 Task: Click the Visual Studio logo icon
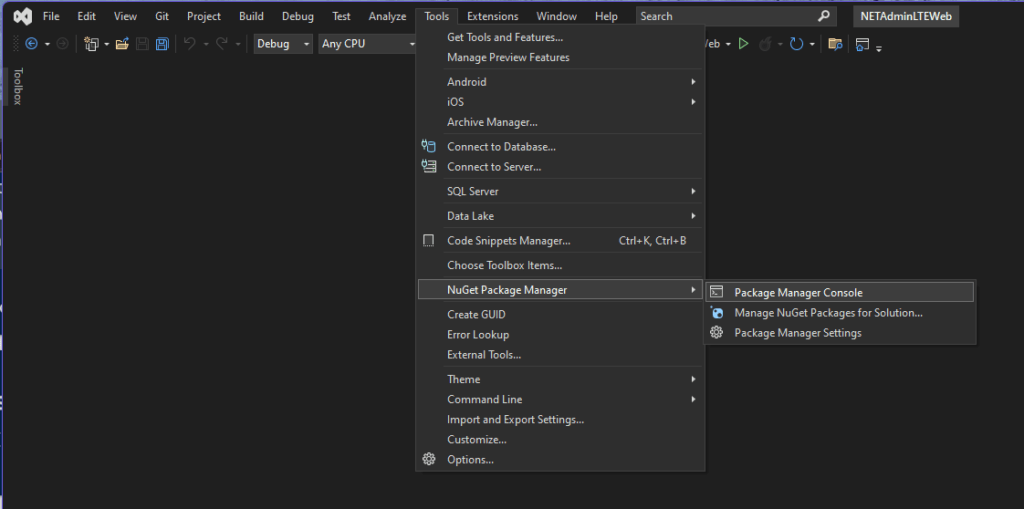[23, 16]
